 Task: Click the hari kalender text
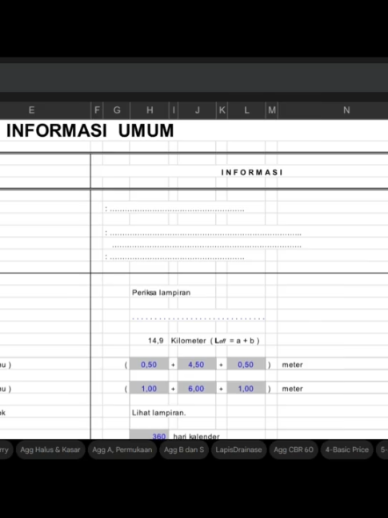(196, 436)
